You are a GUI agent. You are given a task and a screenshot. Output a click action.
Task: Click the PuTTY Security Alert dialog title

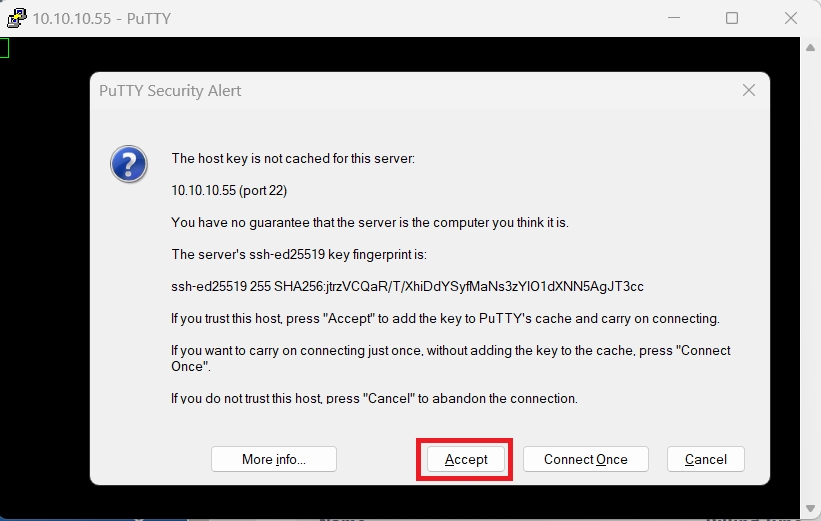pos(170,91)
